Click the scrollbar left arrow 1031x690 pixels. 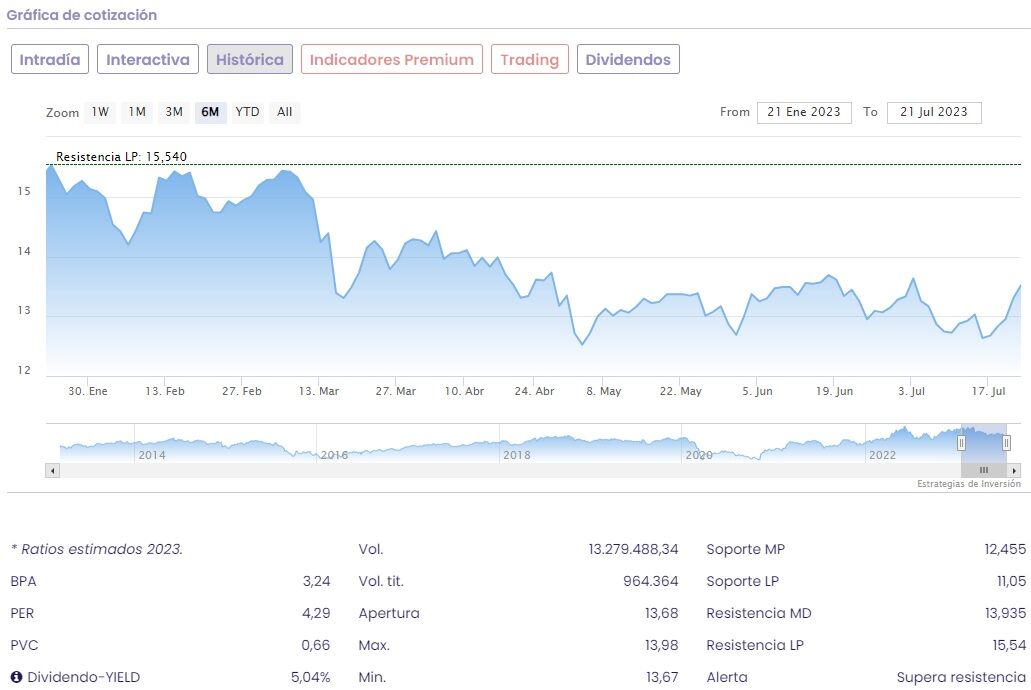click(53, 470)
